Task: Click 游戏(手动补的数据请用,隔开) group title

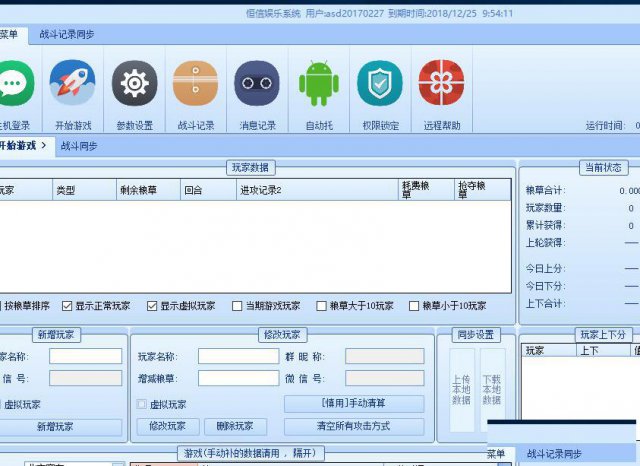Action: (x=250, y=453)
